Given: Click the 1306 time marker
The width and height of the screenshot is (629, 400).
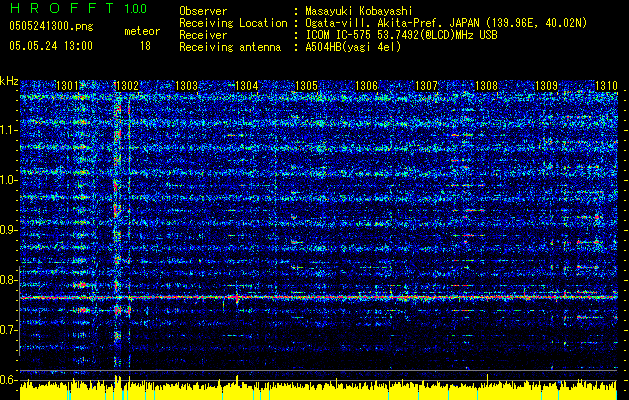Looking at the screenshot, I should 367,86.
